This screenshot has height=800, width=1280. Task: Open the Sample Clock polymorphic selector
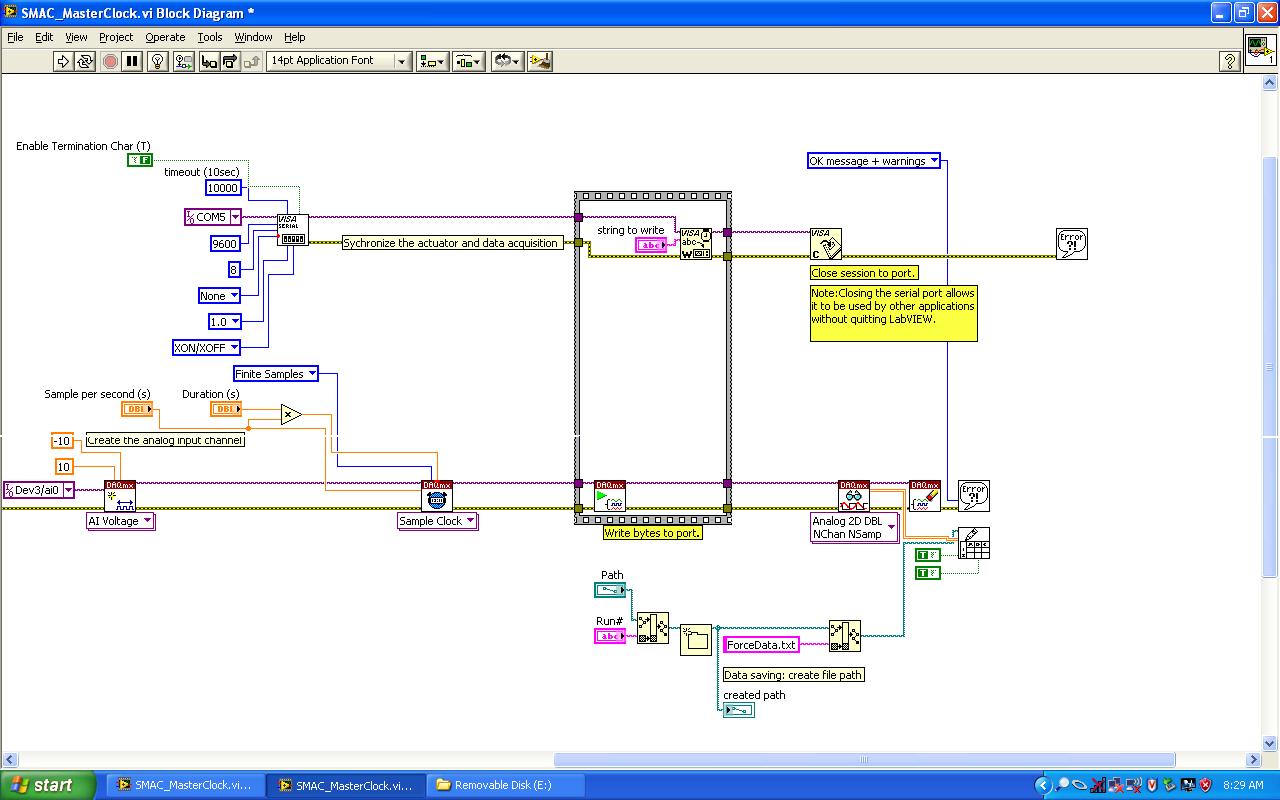tap(438, 521)
